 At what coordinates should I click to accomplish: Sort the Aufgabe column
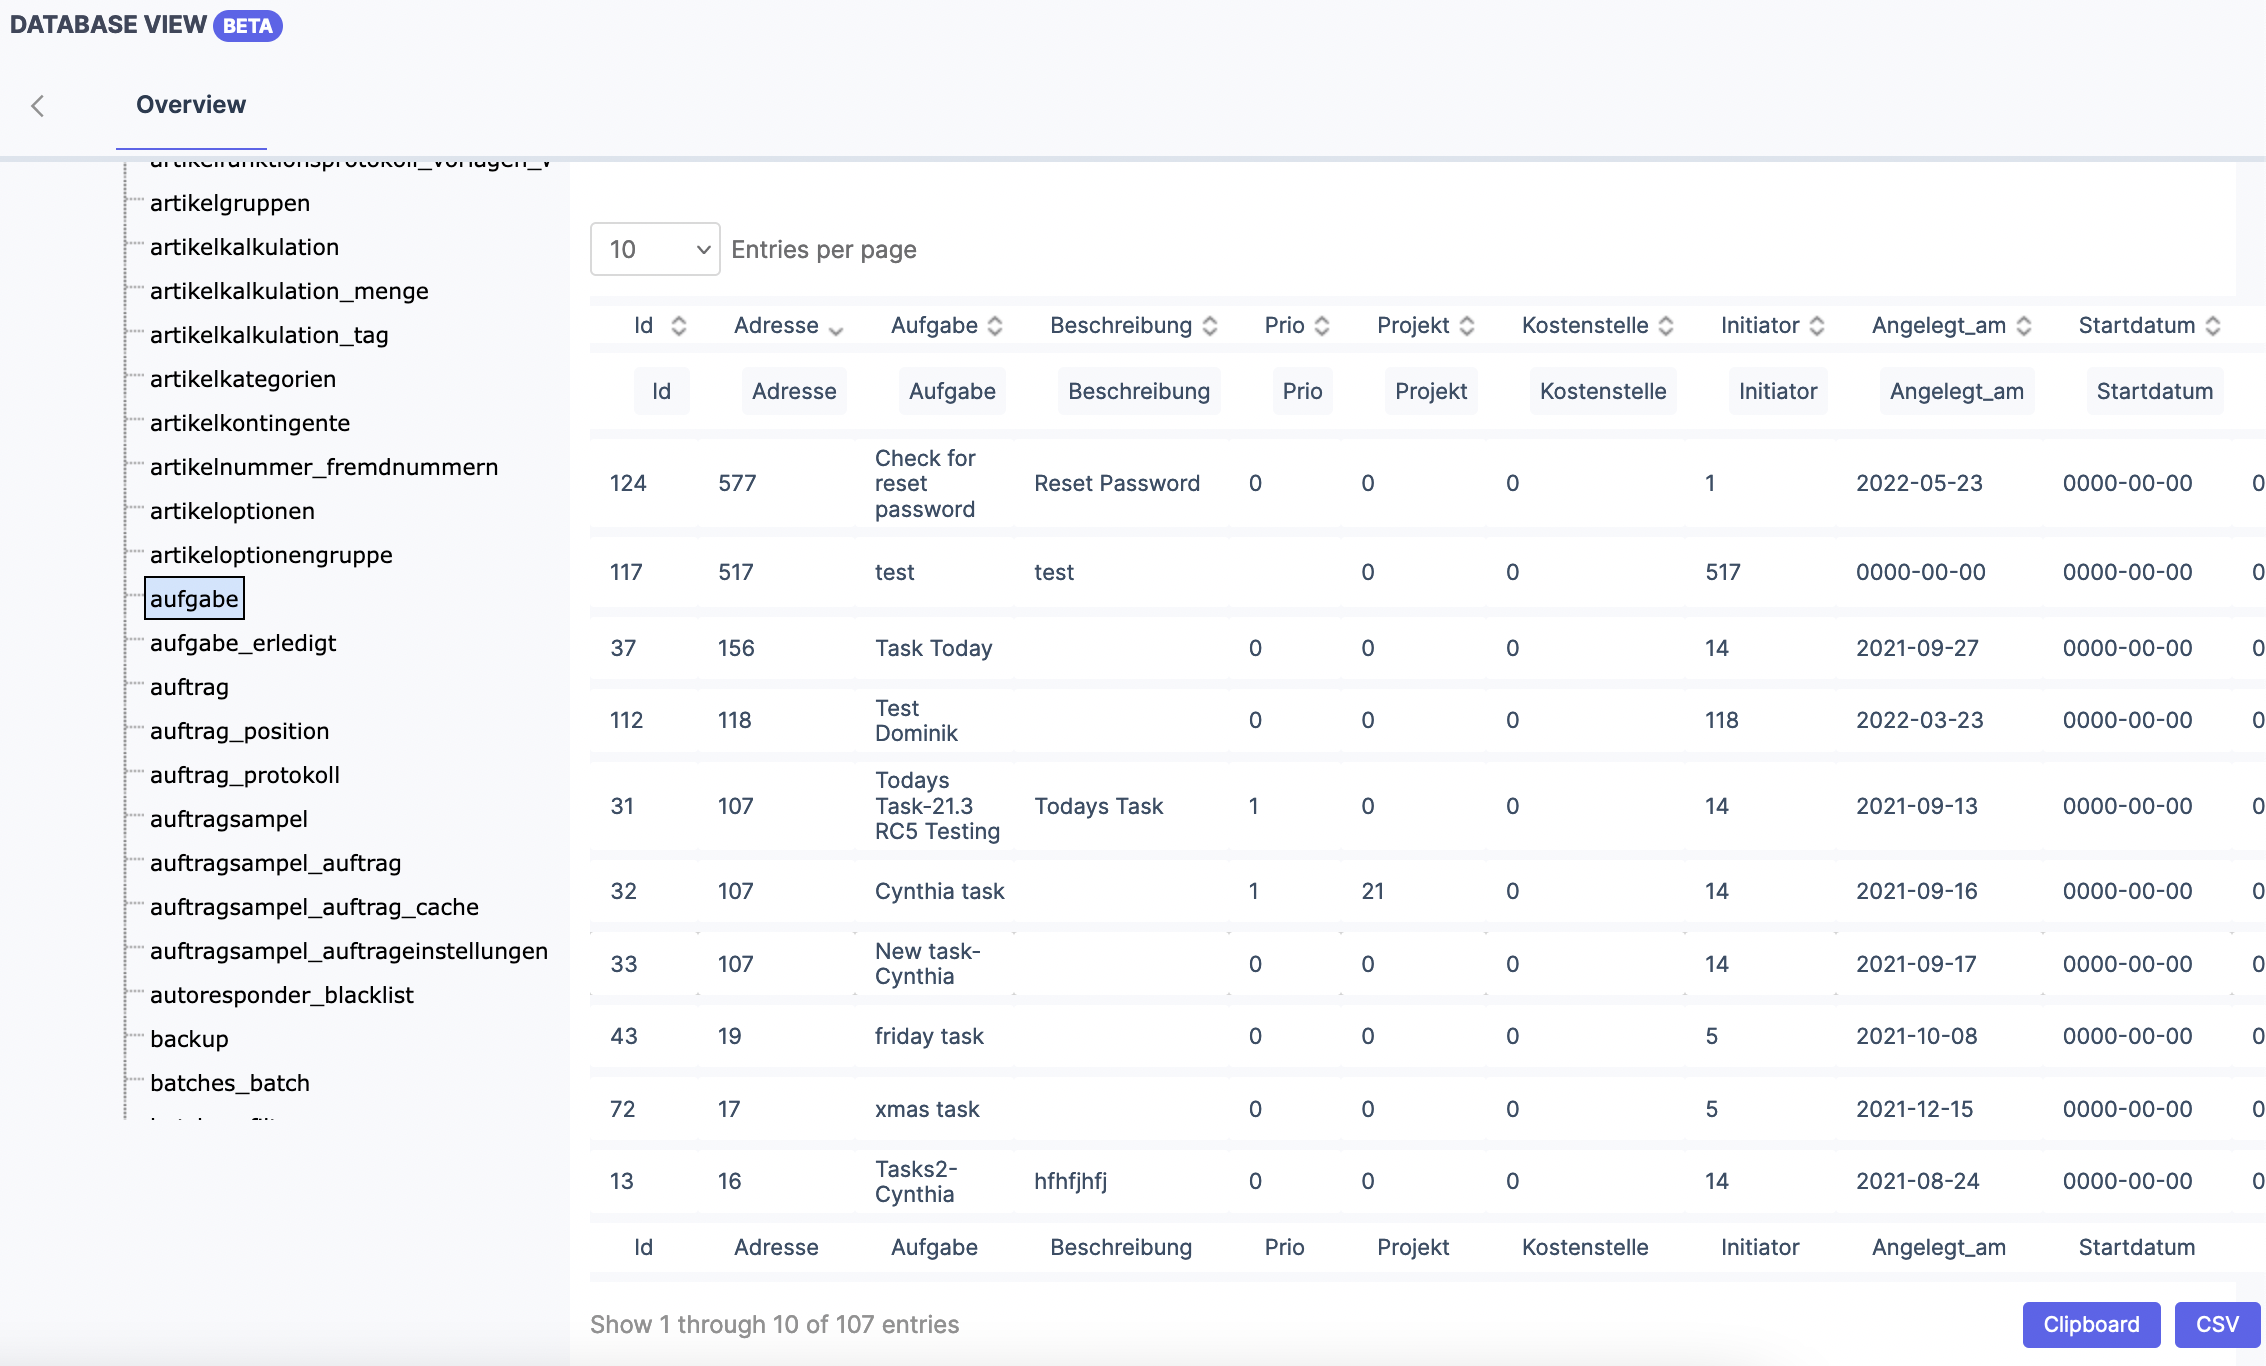pyautogui.click(x=995, y=325)
